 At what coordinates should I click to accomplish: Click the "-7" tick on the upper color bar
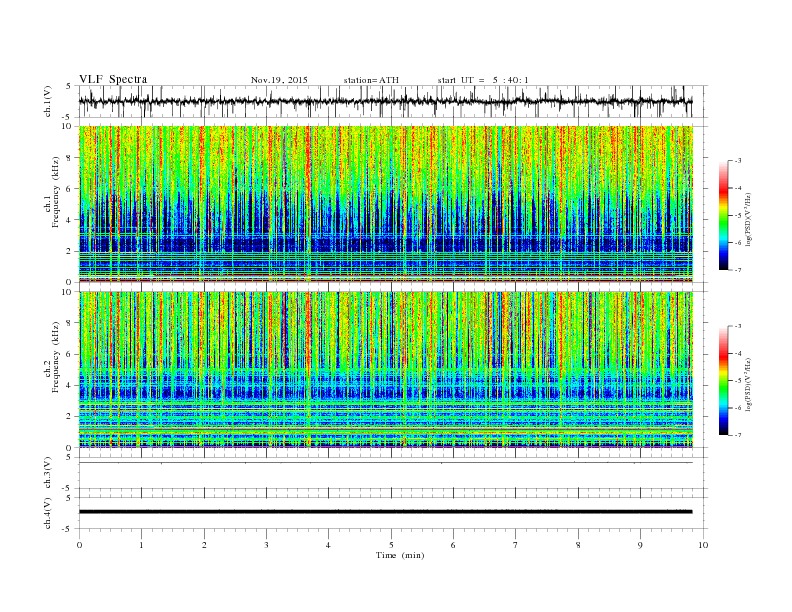coord(738,270)
